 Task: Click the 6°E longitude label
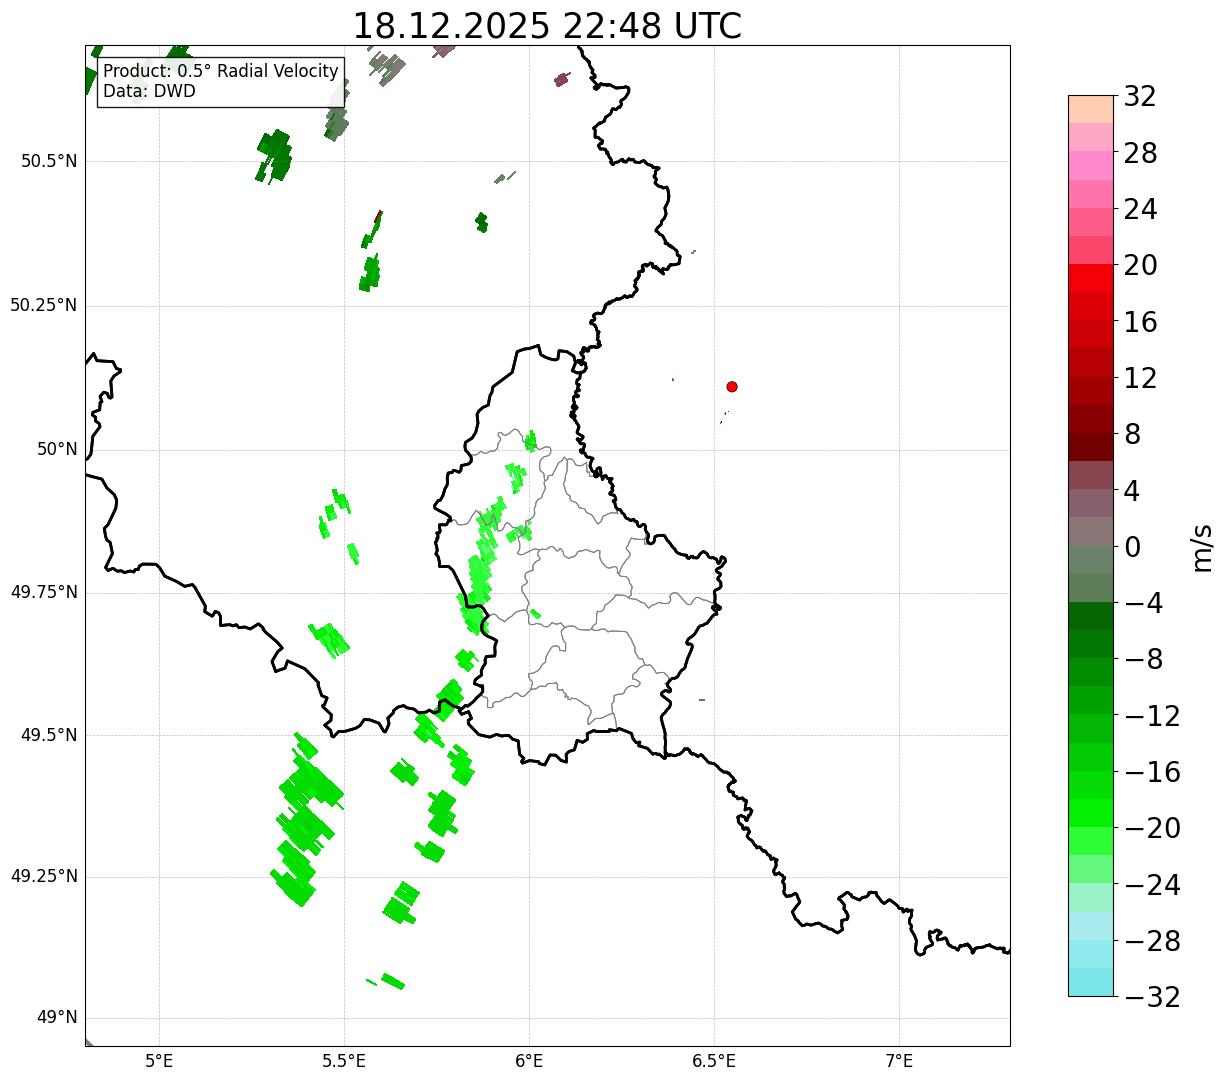pyautogui.click(x=529, y=1061)
